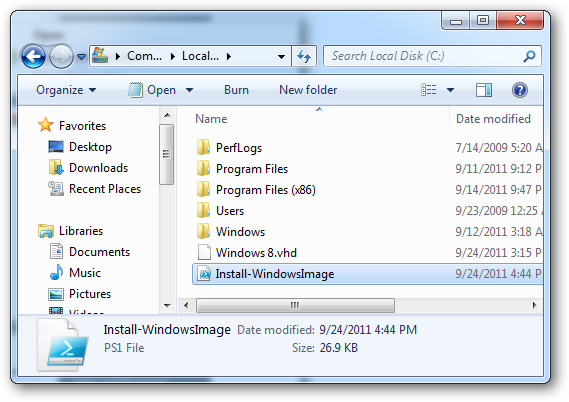Click the Users folder icon
The width and height of the screenshot is (569, 402).
pyautogui.click(x=203, y=210)
